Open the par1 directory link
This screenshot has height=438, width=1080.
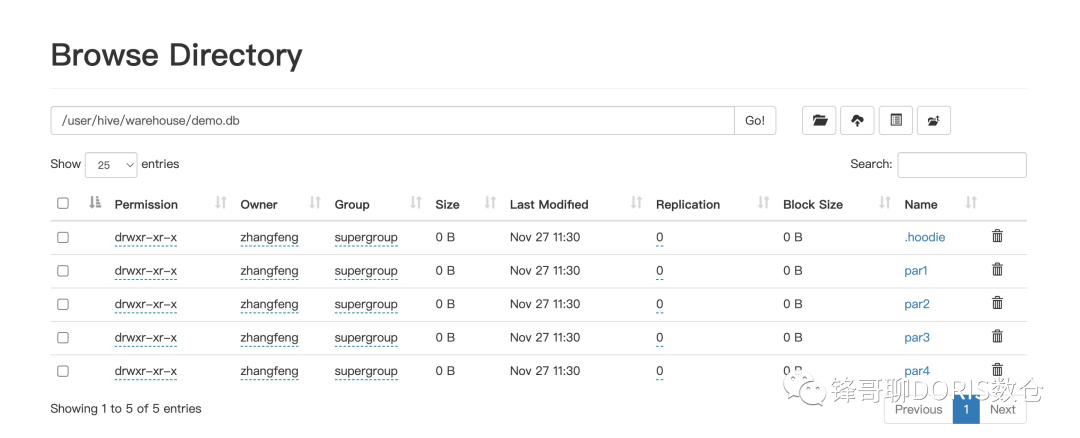click(916, 270)
